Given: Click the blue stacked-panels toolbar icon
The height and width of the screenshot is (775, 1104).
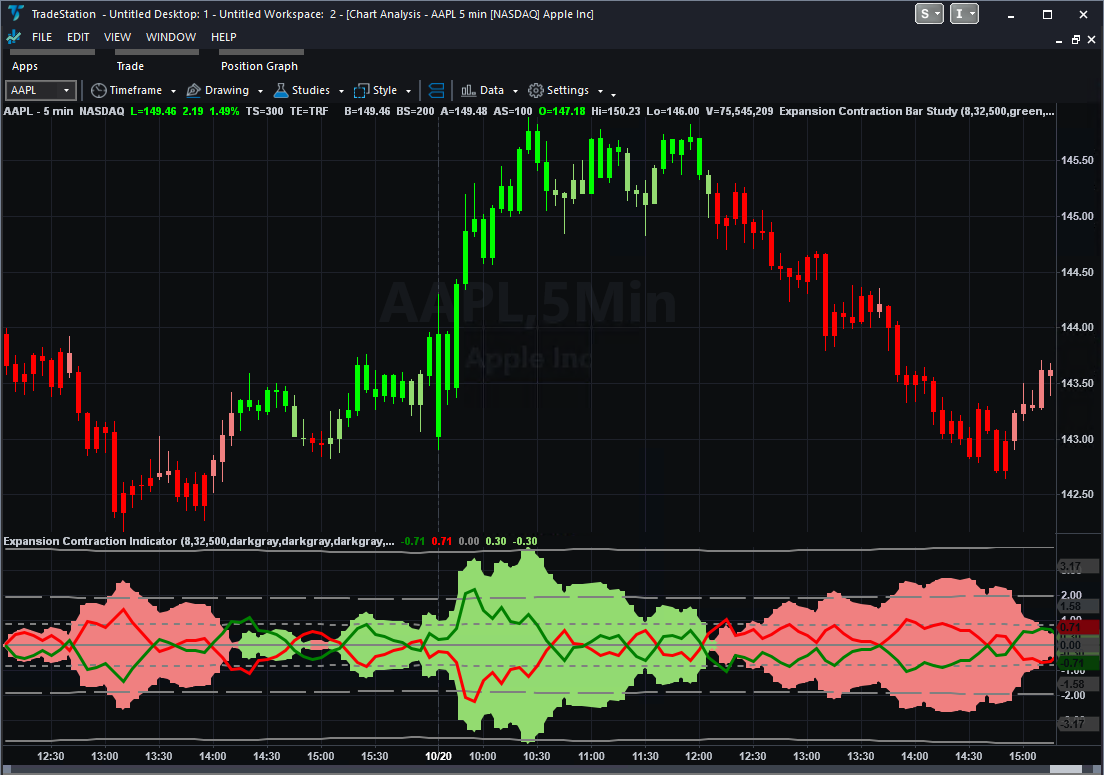Looking at the screenshot, I should point(437,90).
